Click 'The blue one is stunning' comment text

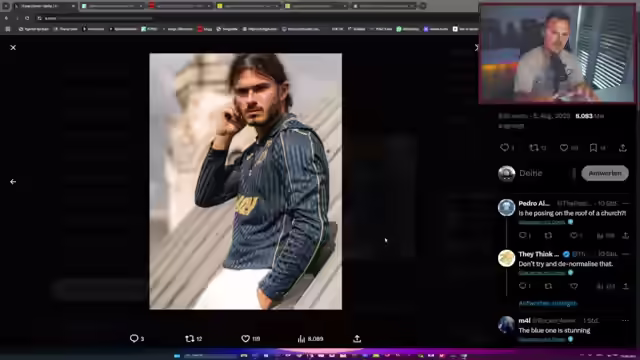554,330
